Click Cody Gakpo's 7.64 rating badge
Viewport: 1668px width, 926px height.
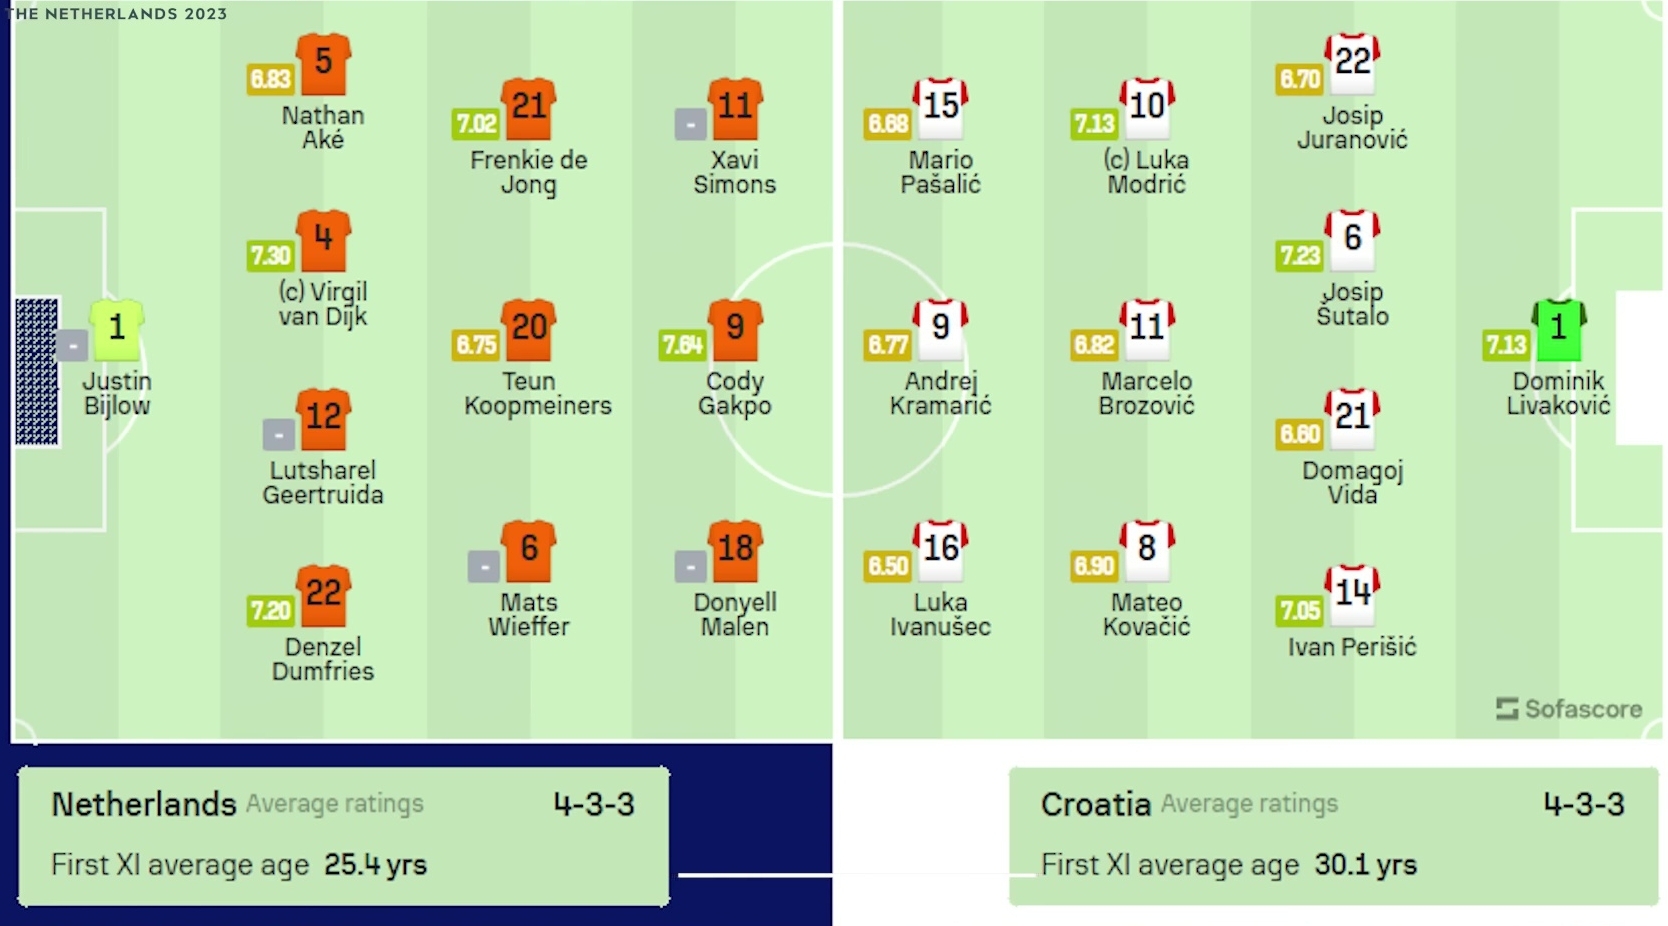(x=682, y=345)
